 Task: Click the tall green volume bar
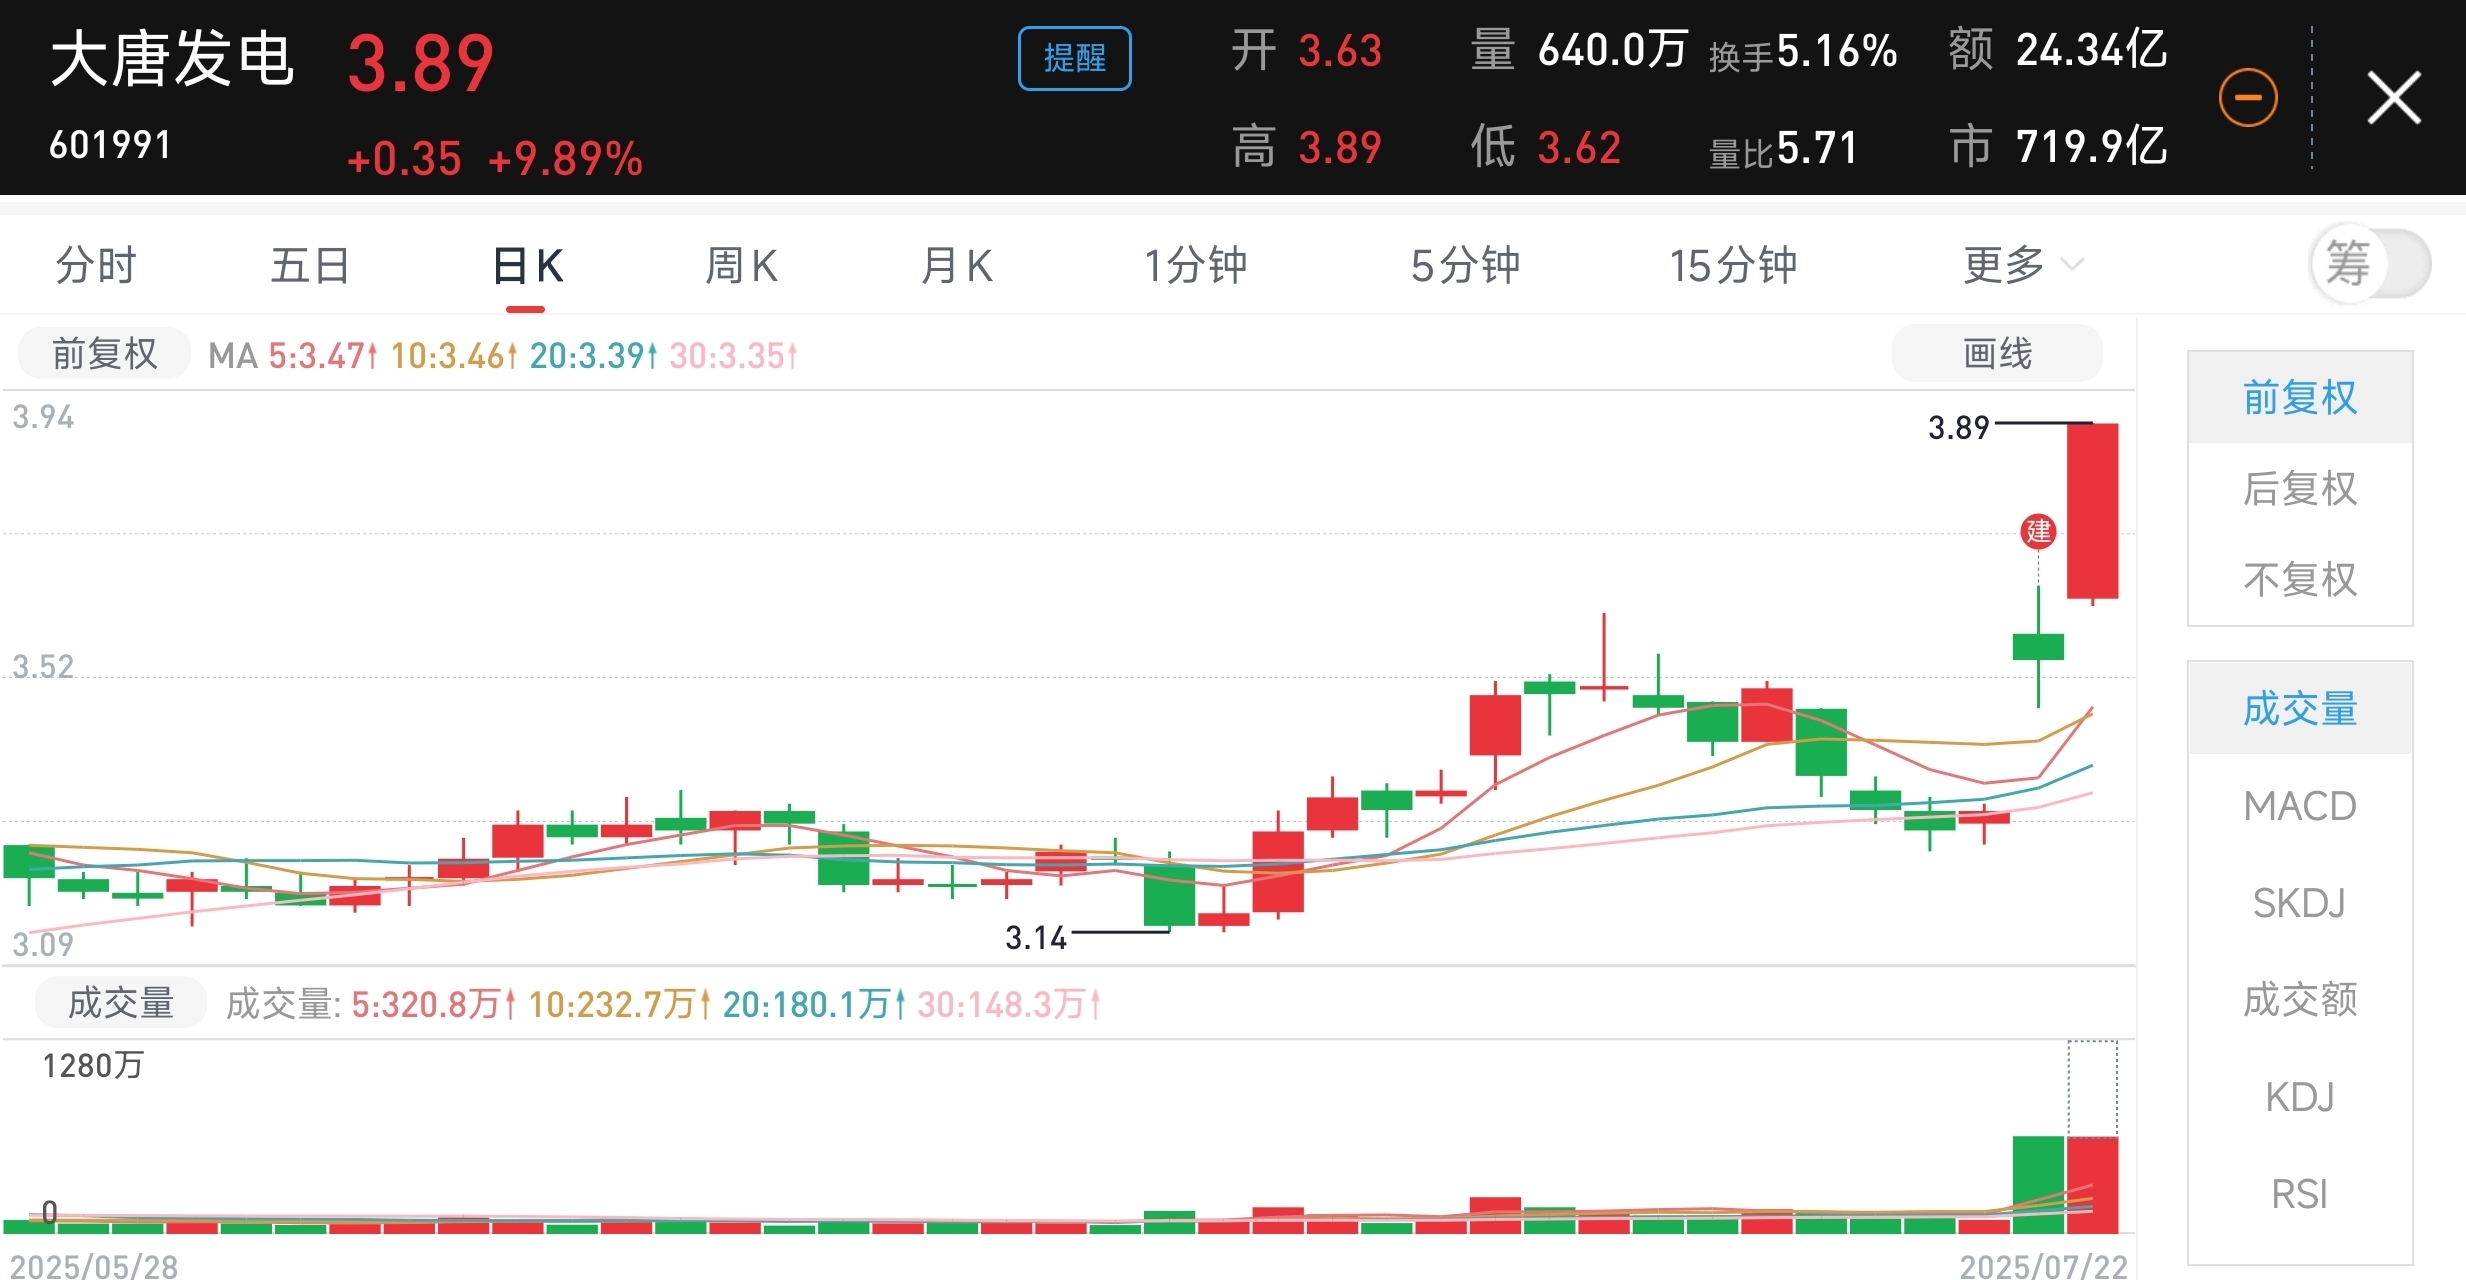point(2038,1184)
